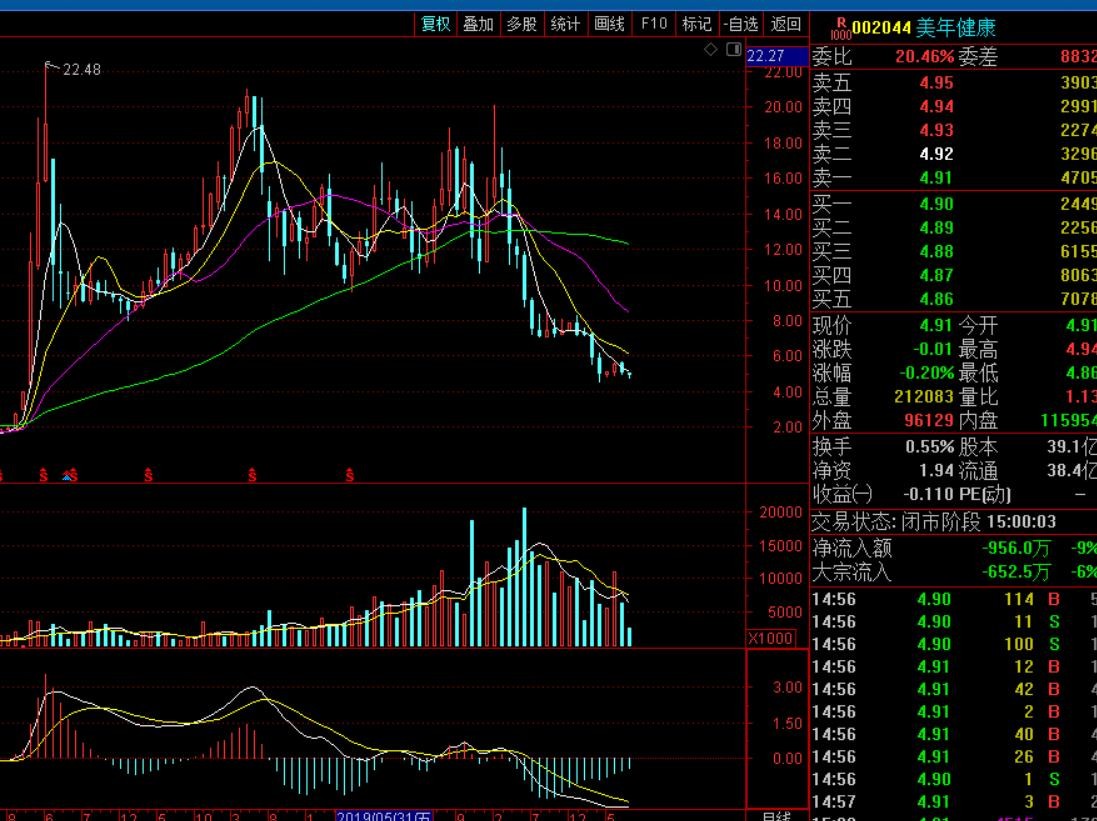The image size is (1097, 821).
Task: Click the 22.48 peak price label
Action: pos(81,70)
